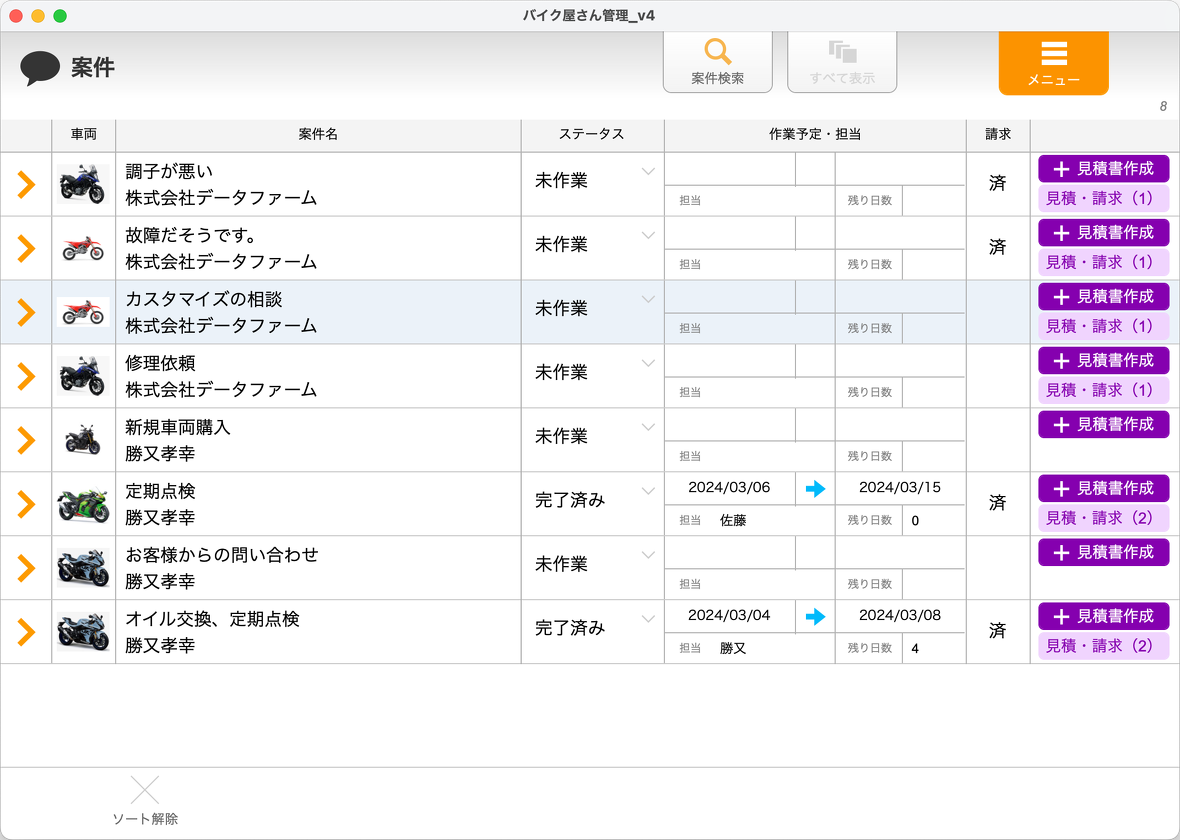Click 見積・請求（1）in 修理依頼 row
The image size is (1180, 840).
(x=1103, y=390)
